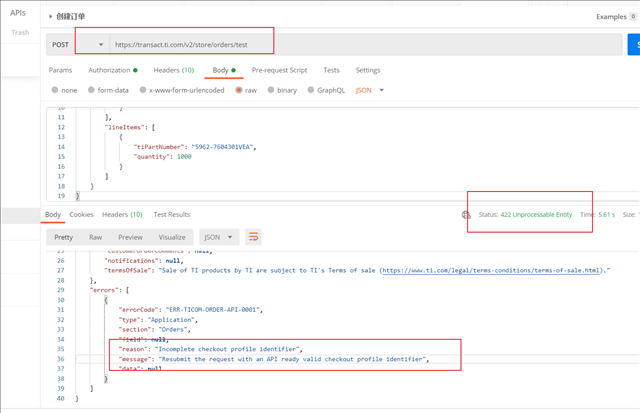Select x-www-form-urlencoded body type
This screenshot has width=640, height=413.
coord(141,90)
